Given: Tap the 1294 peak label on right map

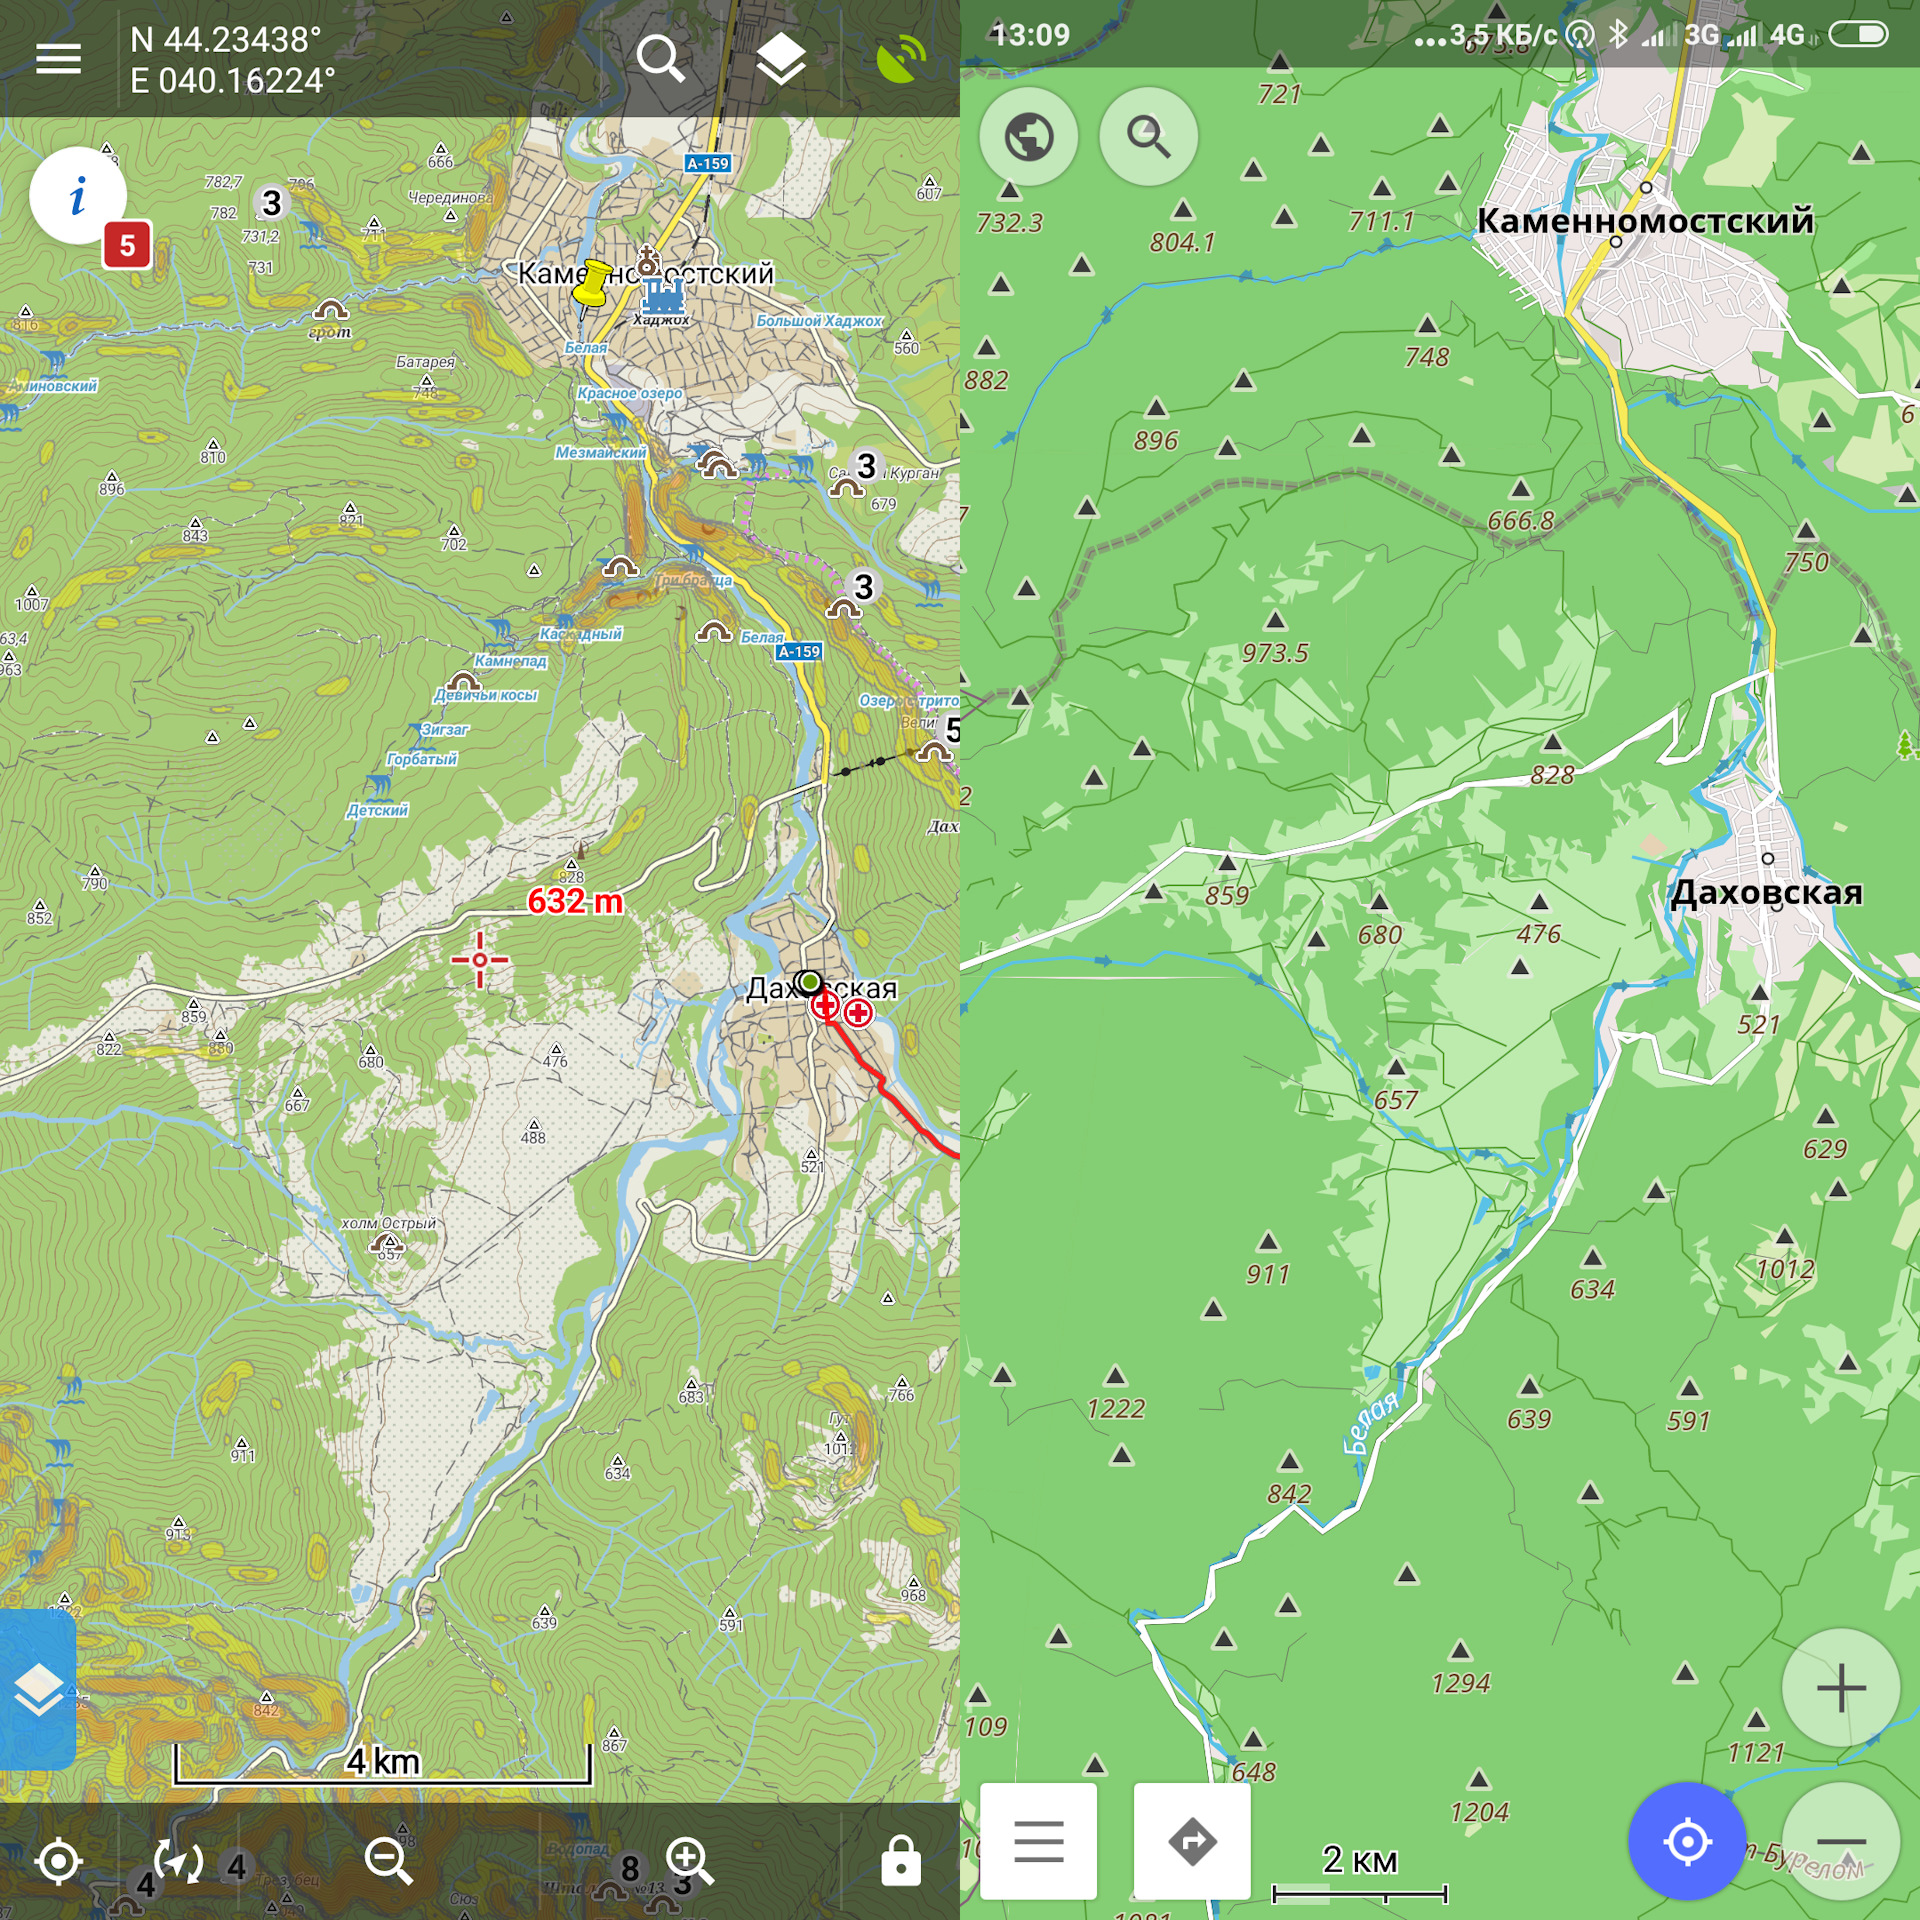Looking at the screenshot, I should tap(1461, 1684).
